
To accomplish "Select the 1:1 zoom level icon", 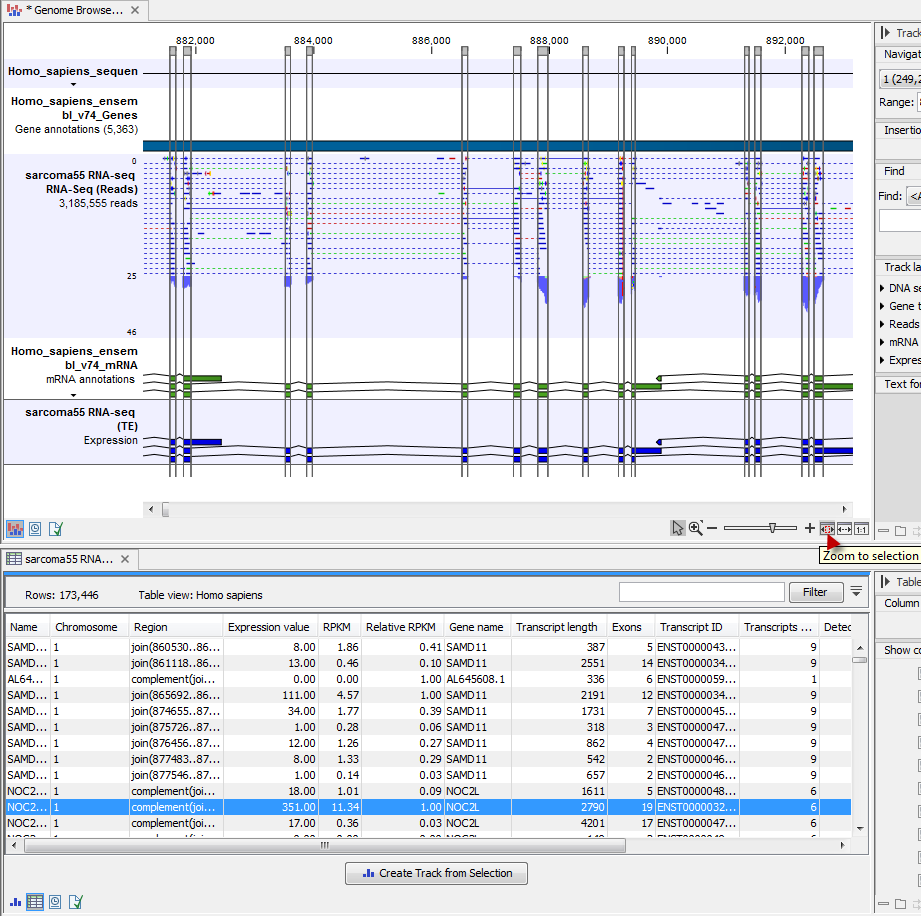I will click(861, 529).
